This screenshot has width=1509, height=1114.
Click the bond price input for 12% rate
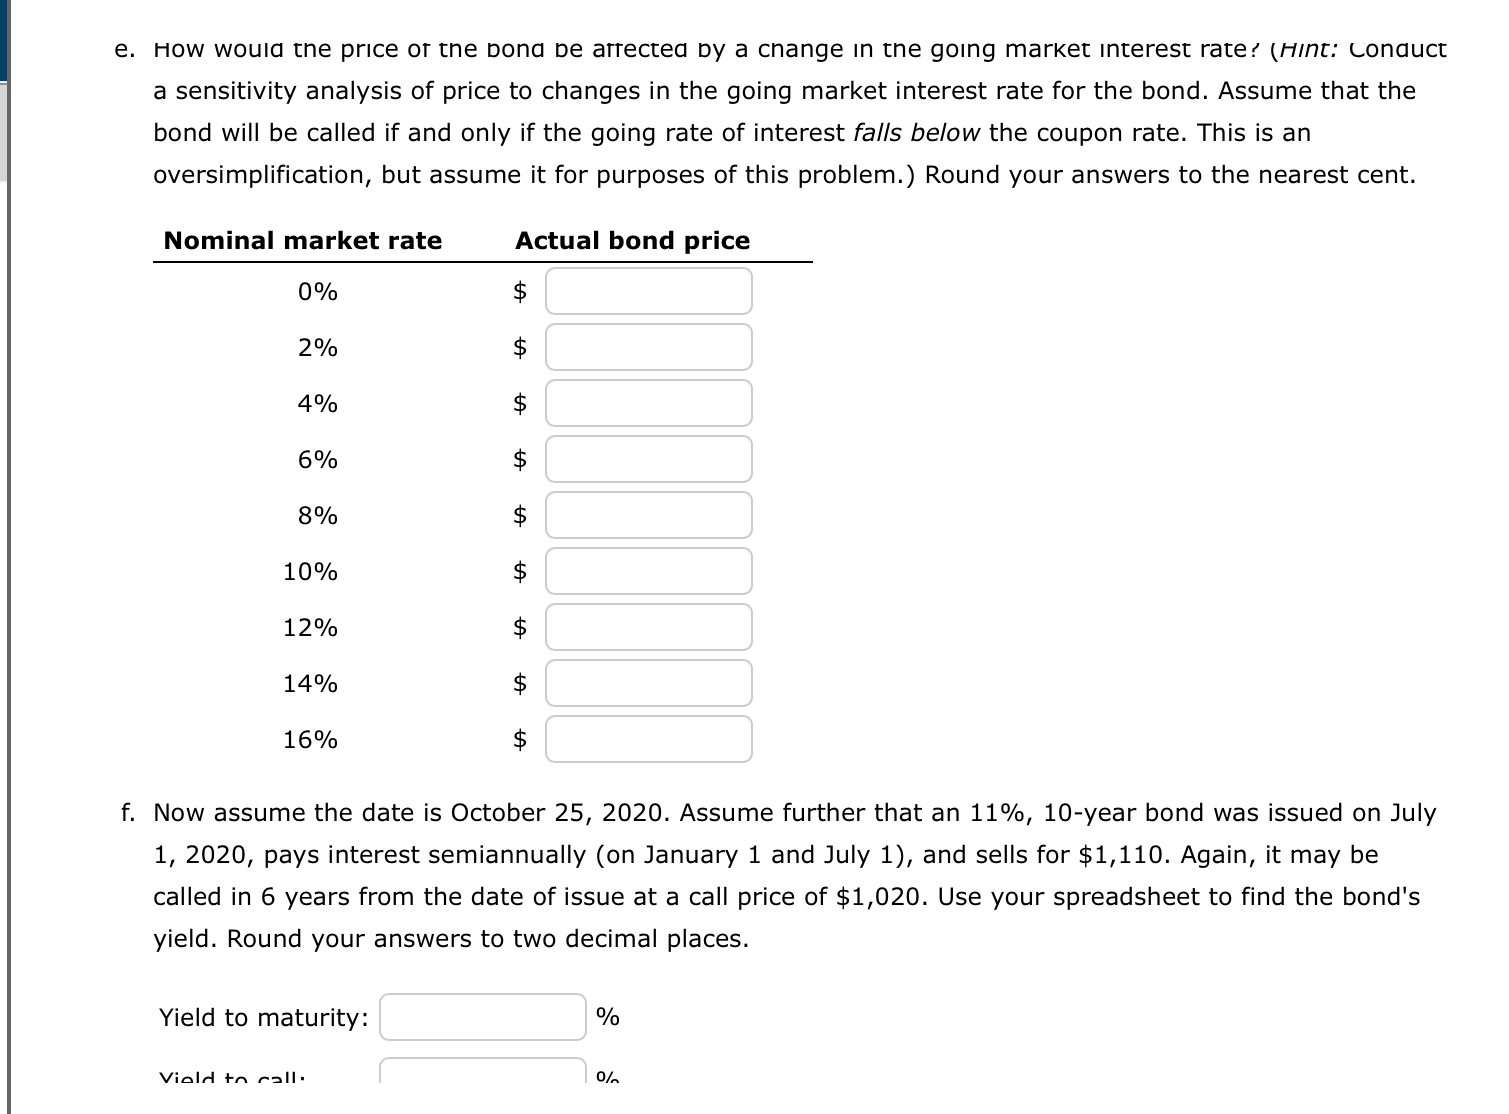tap(648, 627)
